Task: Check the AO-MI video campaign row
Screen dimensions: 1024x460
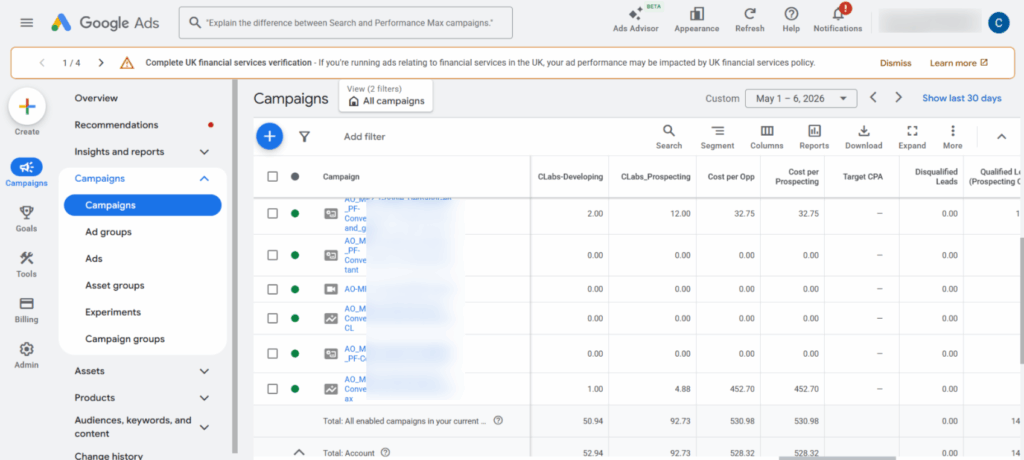Action: pyautogui.click(x=272, y=289)
